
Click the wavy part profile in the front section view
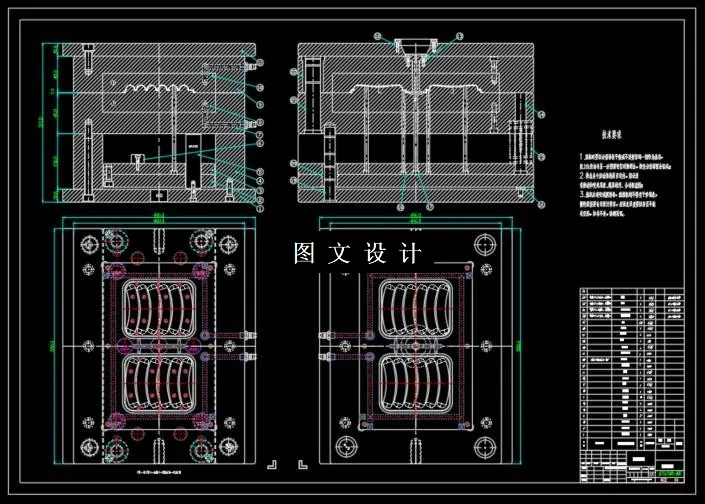tap(159, 89)
